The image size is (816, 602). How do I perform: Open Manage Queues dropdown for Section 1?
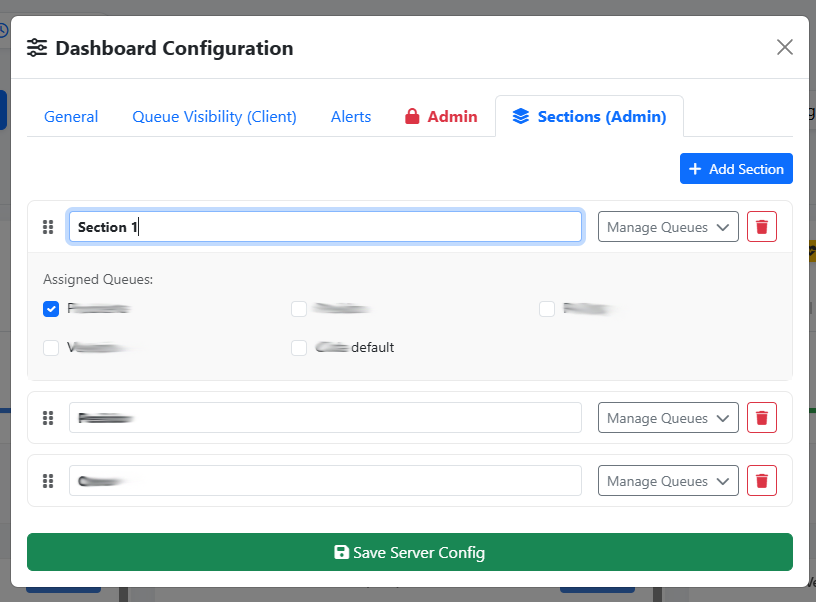[x=668, y=227]
